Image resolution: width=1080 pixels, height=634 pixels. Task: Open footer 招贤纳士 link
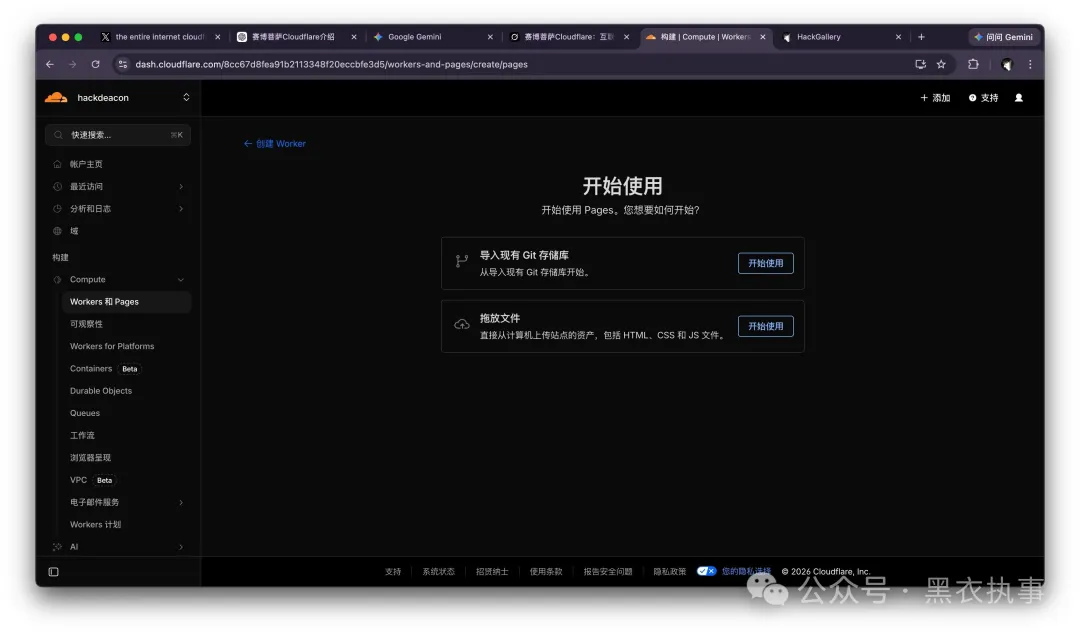pyautogui.click(x=492, y=571)
